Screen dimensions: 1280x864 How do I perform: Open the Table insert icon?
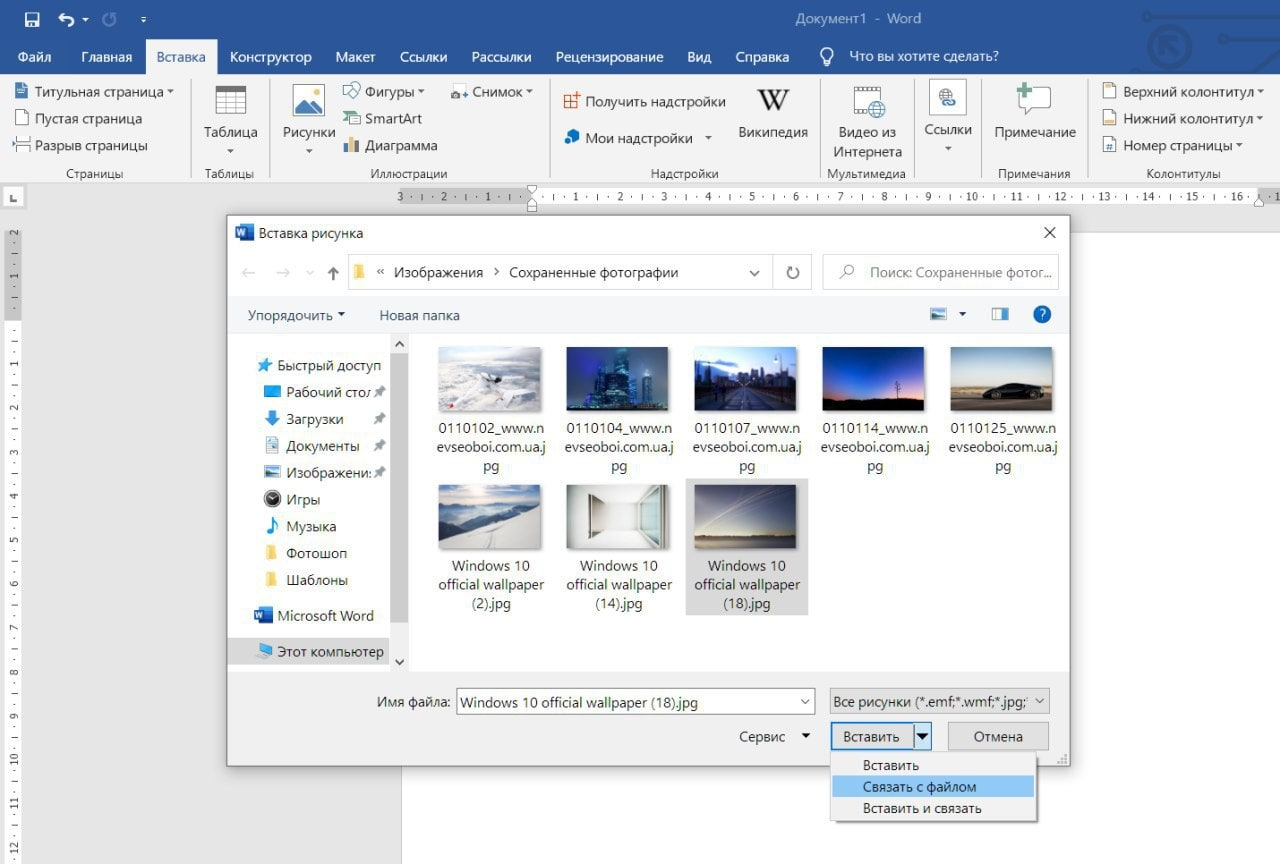[230, 101]
